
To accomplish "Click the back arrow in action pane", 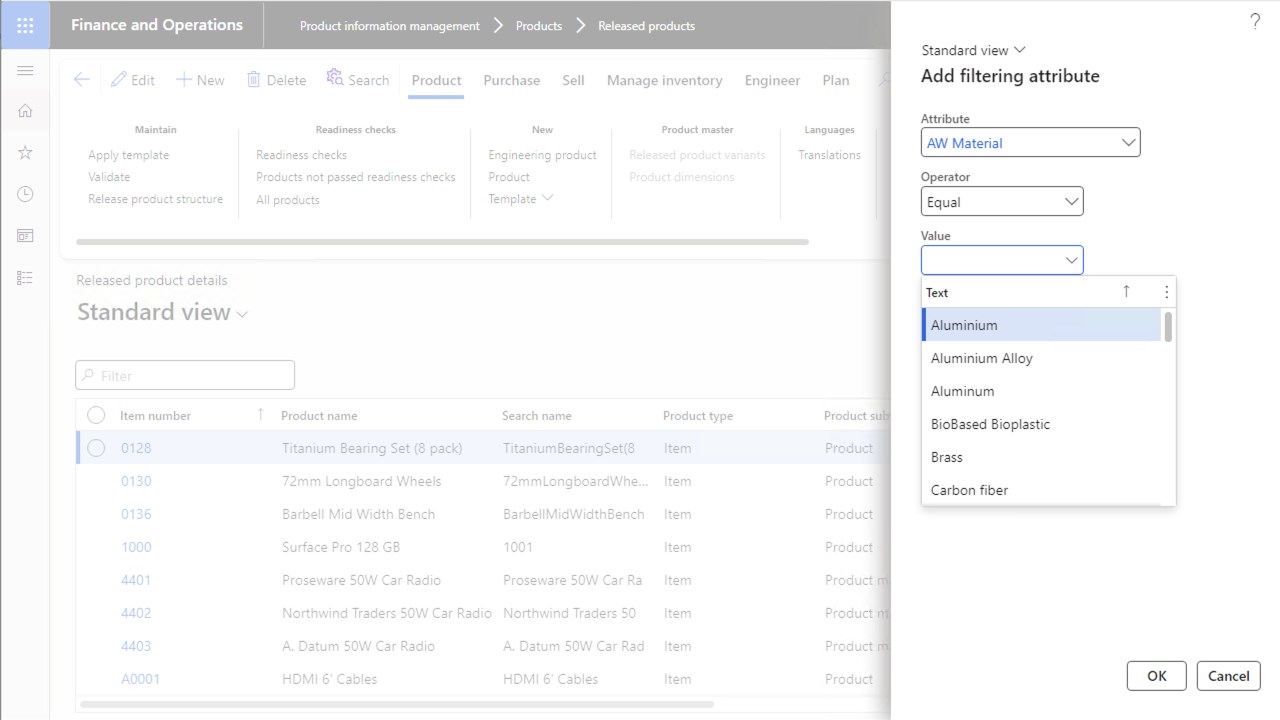I will [x=82, y=80].
